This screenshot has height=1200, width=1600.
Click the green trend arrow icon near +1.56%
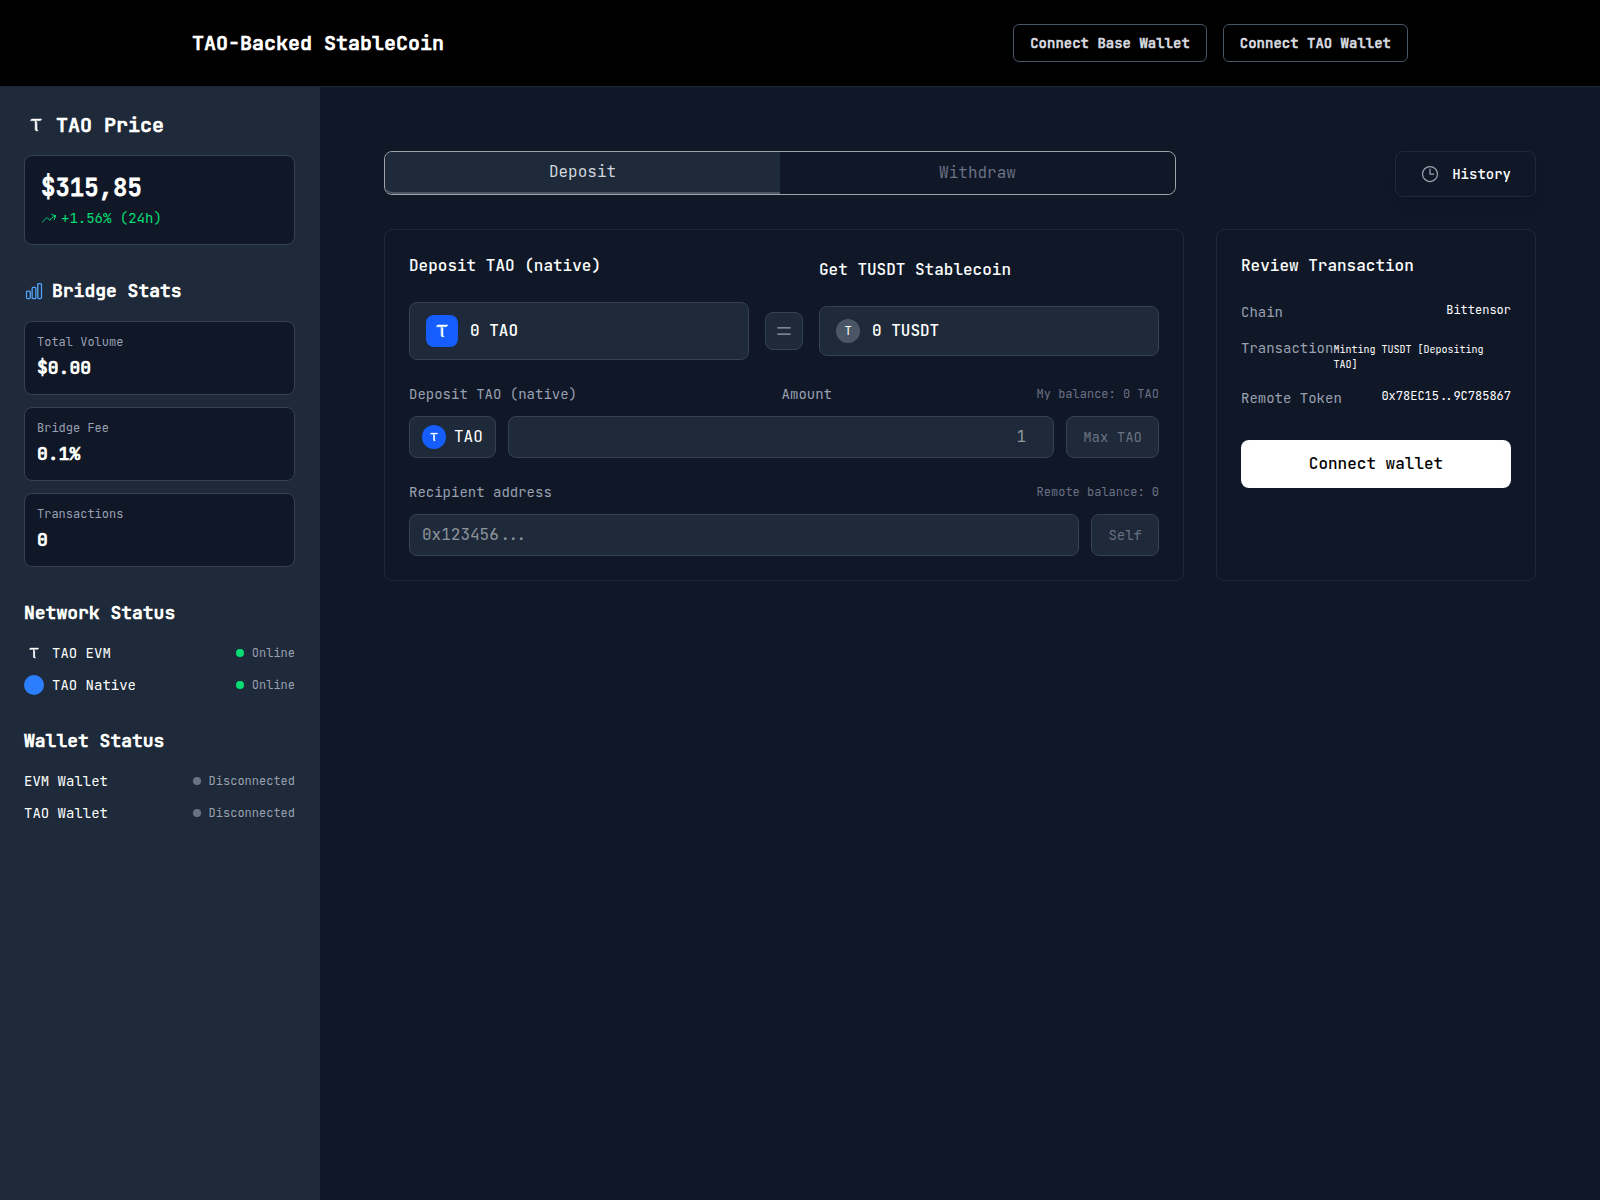(49, 218)
